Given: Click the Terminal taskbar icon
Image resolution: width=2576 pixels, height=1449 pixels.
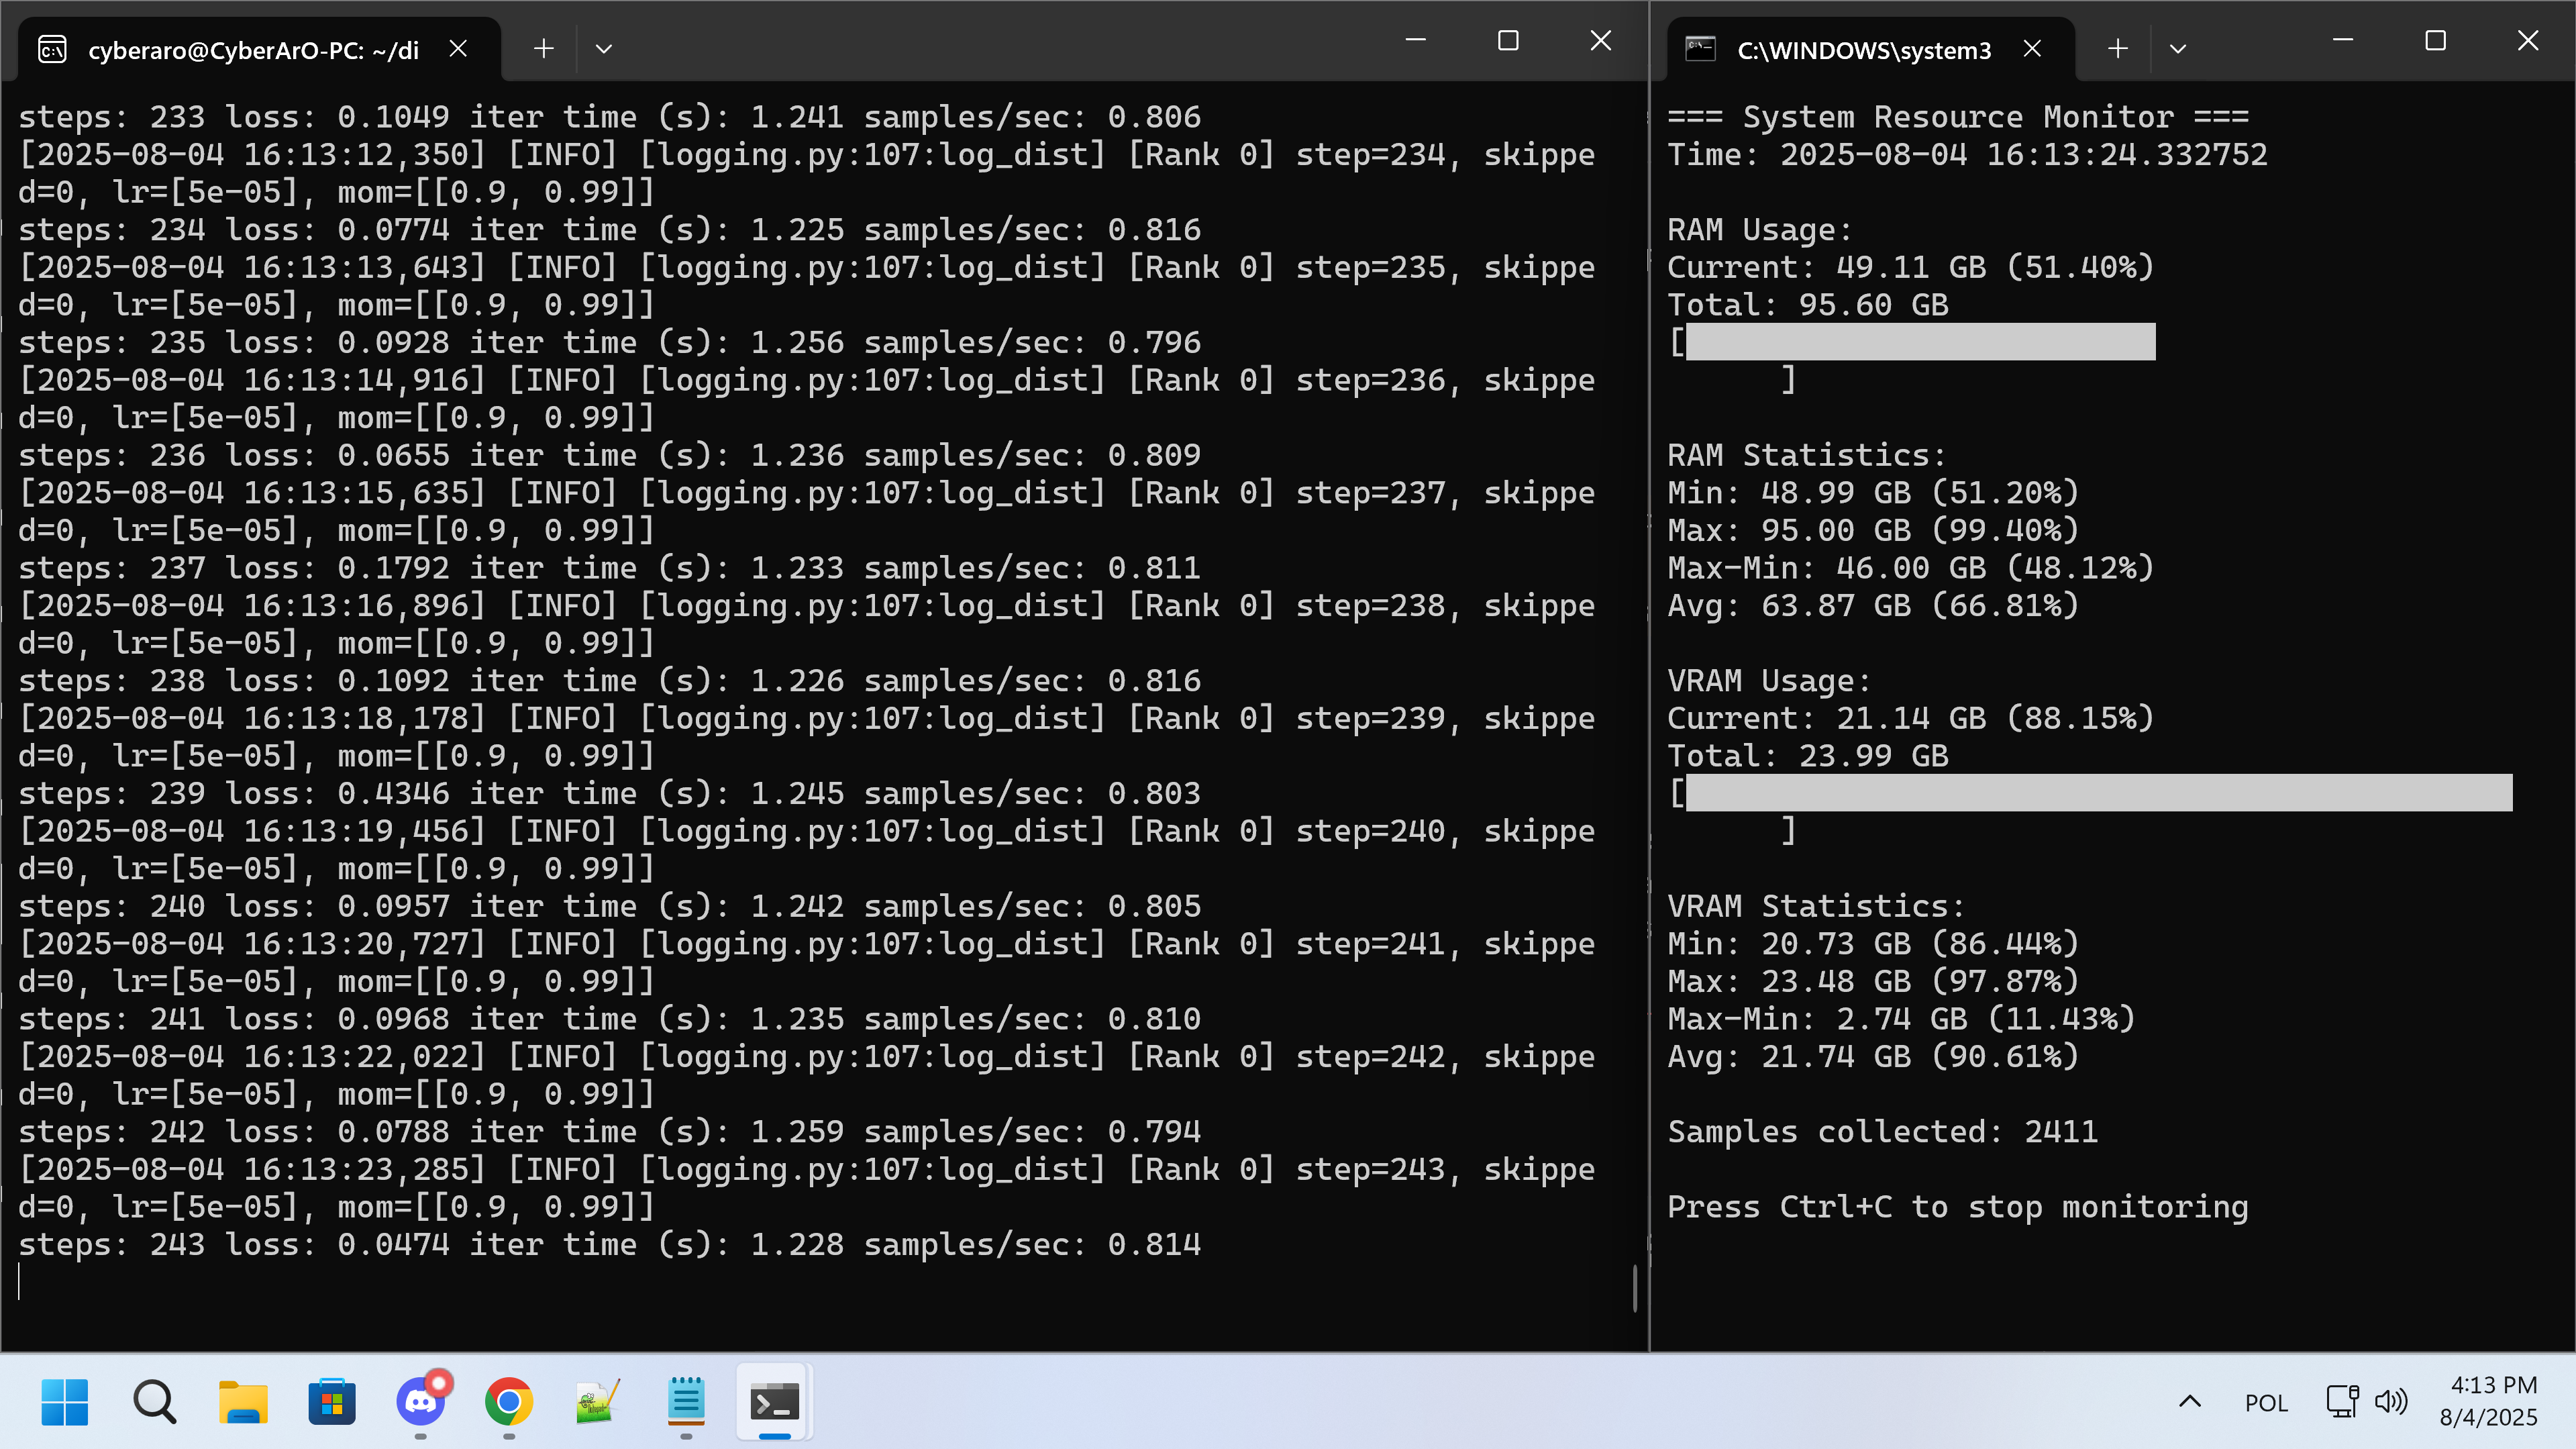Looking at the screenshot, I should [x=774, y=1402].
